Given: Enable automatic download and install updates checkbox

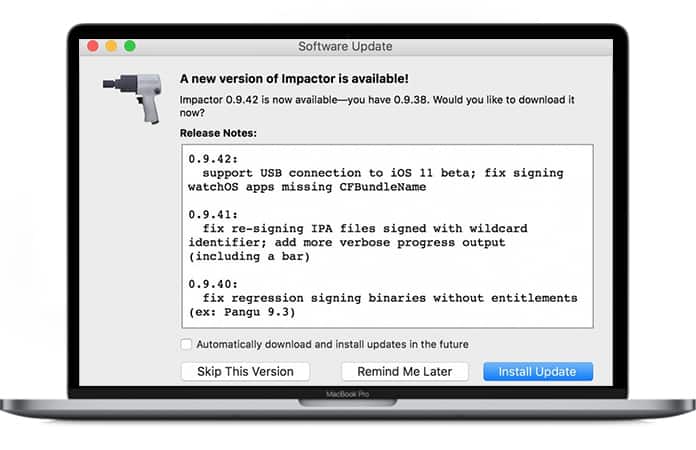Looking at the screenshot, I should pyautogui.click(x=186, y=344).
